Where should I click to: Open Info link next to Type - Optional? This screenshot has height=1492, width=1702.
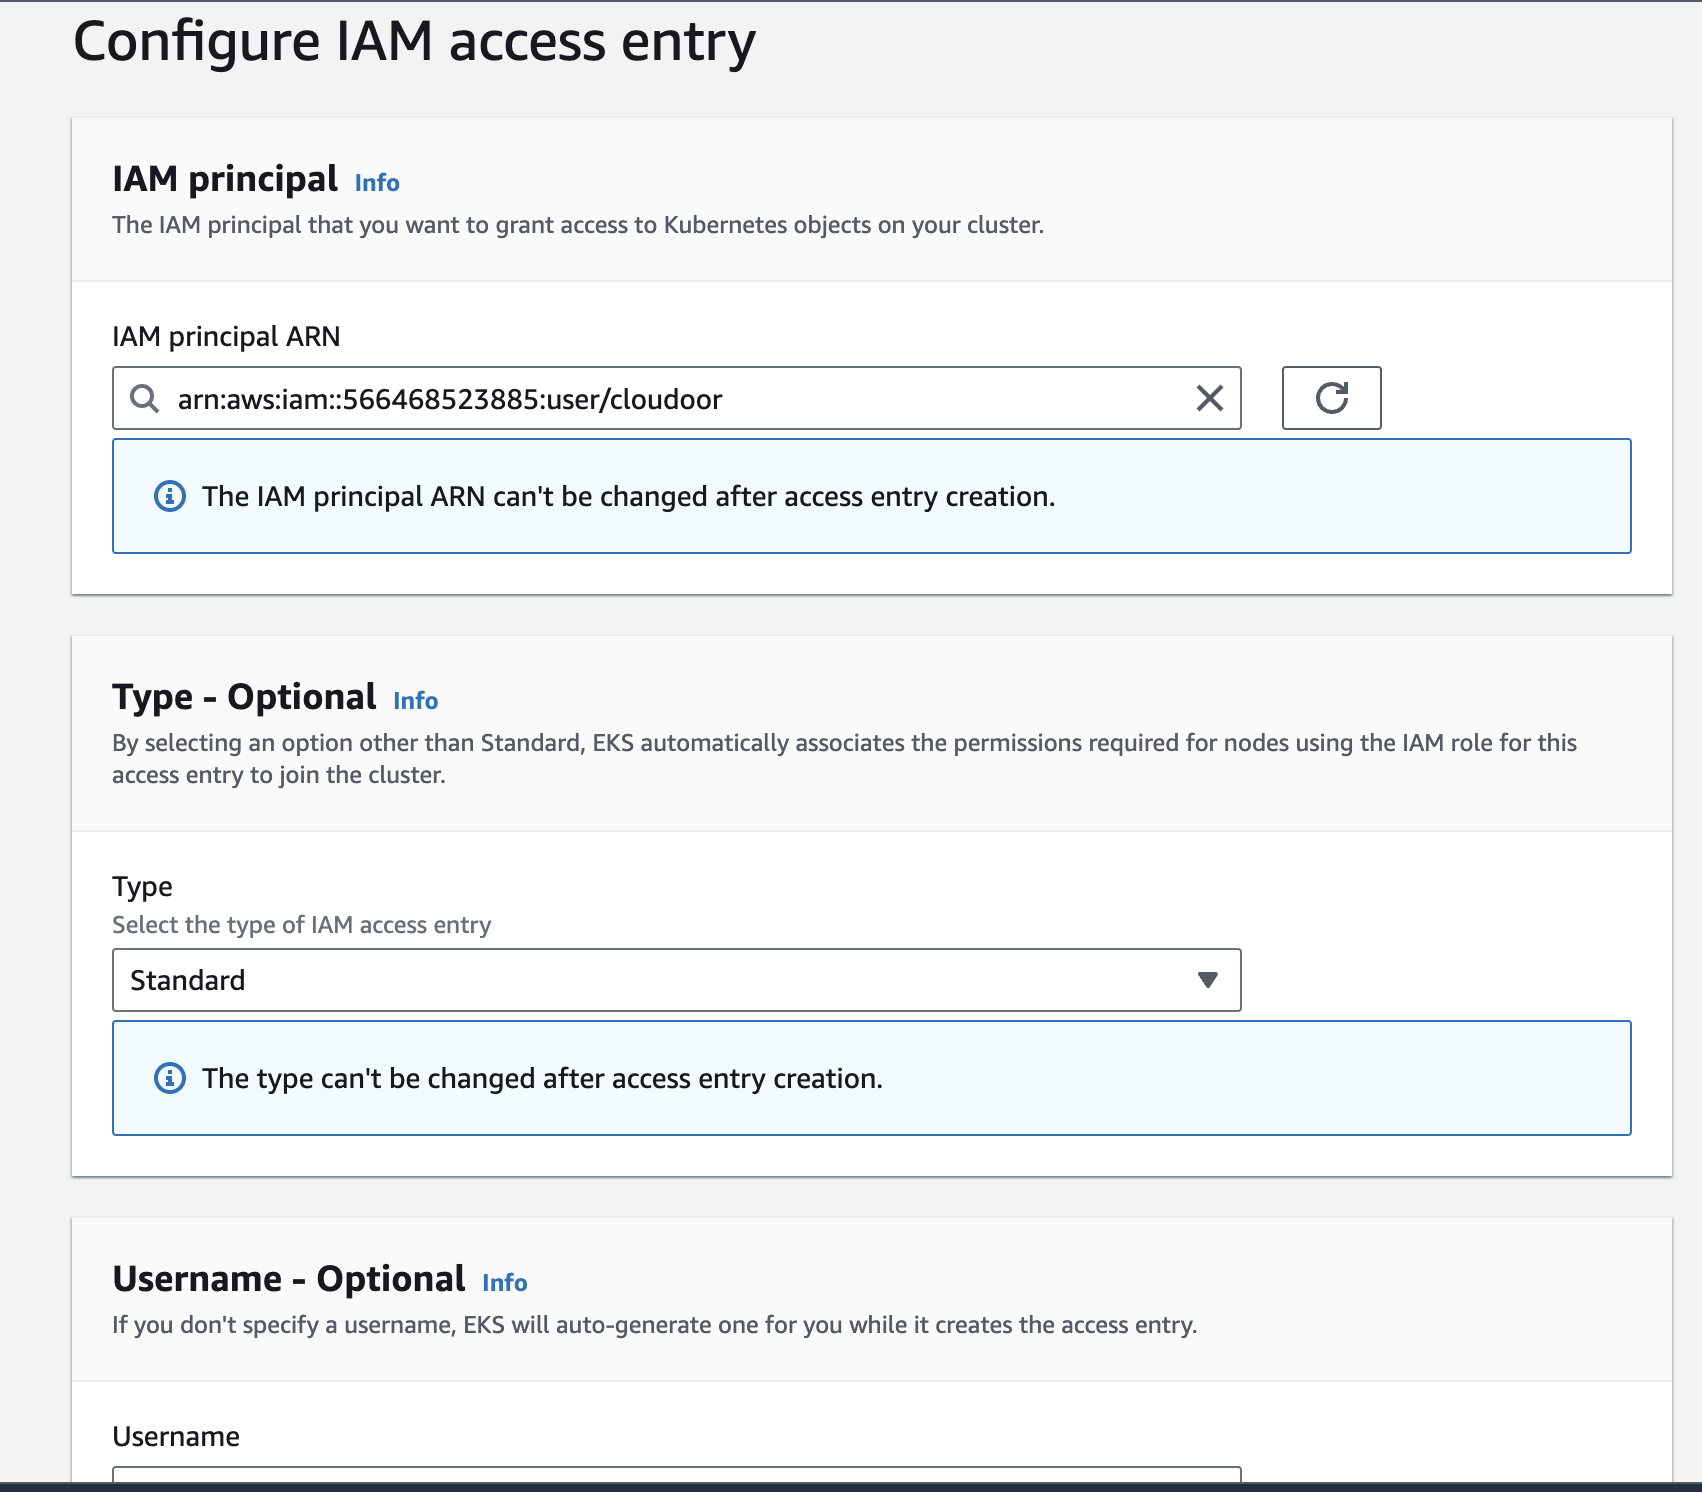[416, 701]
